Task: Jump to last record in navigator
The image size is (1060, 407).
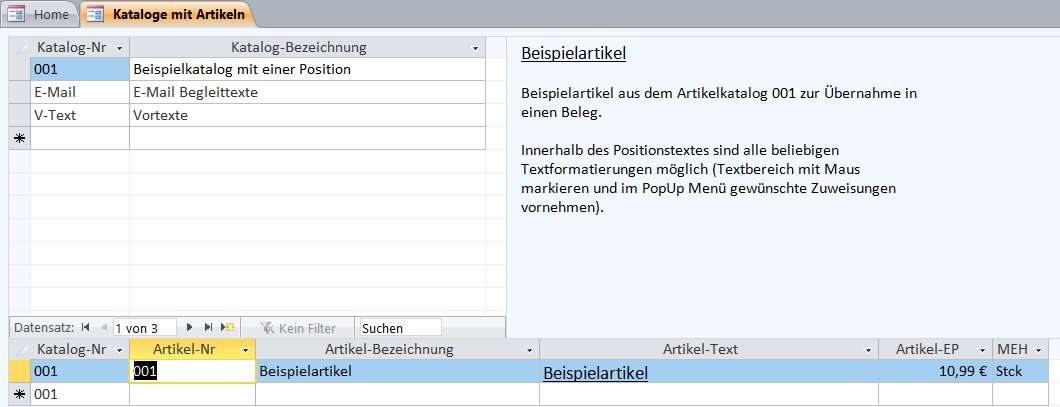Action: 208,327
